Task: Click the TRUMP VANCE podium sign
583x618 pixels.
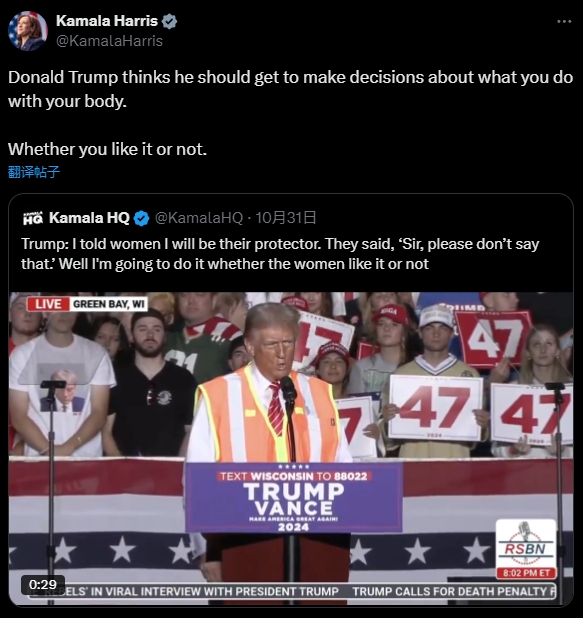Action: pos(294,498)
